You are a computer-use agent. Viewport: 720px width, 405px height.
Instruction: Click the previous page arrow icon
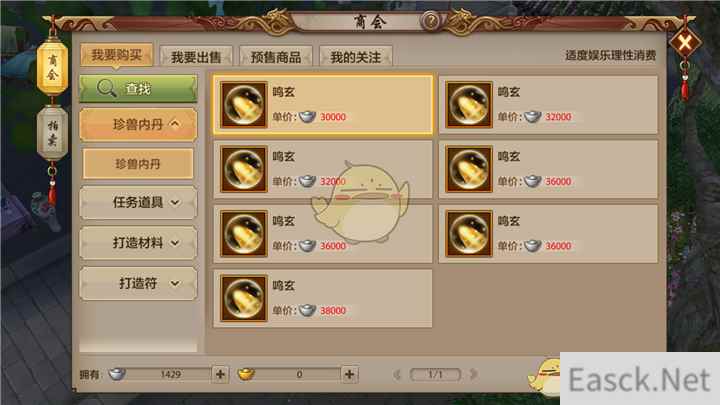click(x=397, y=374)
